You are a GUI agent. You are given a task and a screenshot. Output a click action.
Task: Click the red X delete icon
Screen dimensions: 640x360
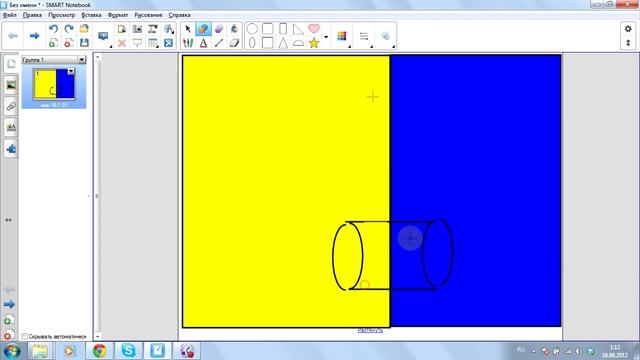coord(122,43)
